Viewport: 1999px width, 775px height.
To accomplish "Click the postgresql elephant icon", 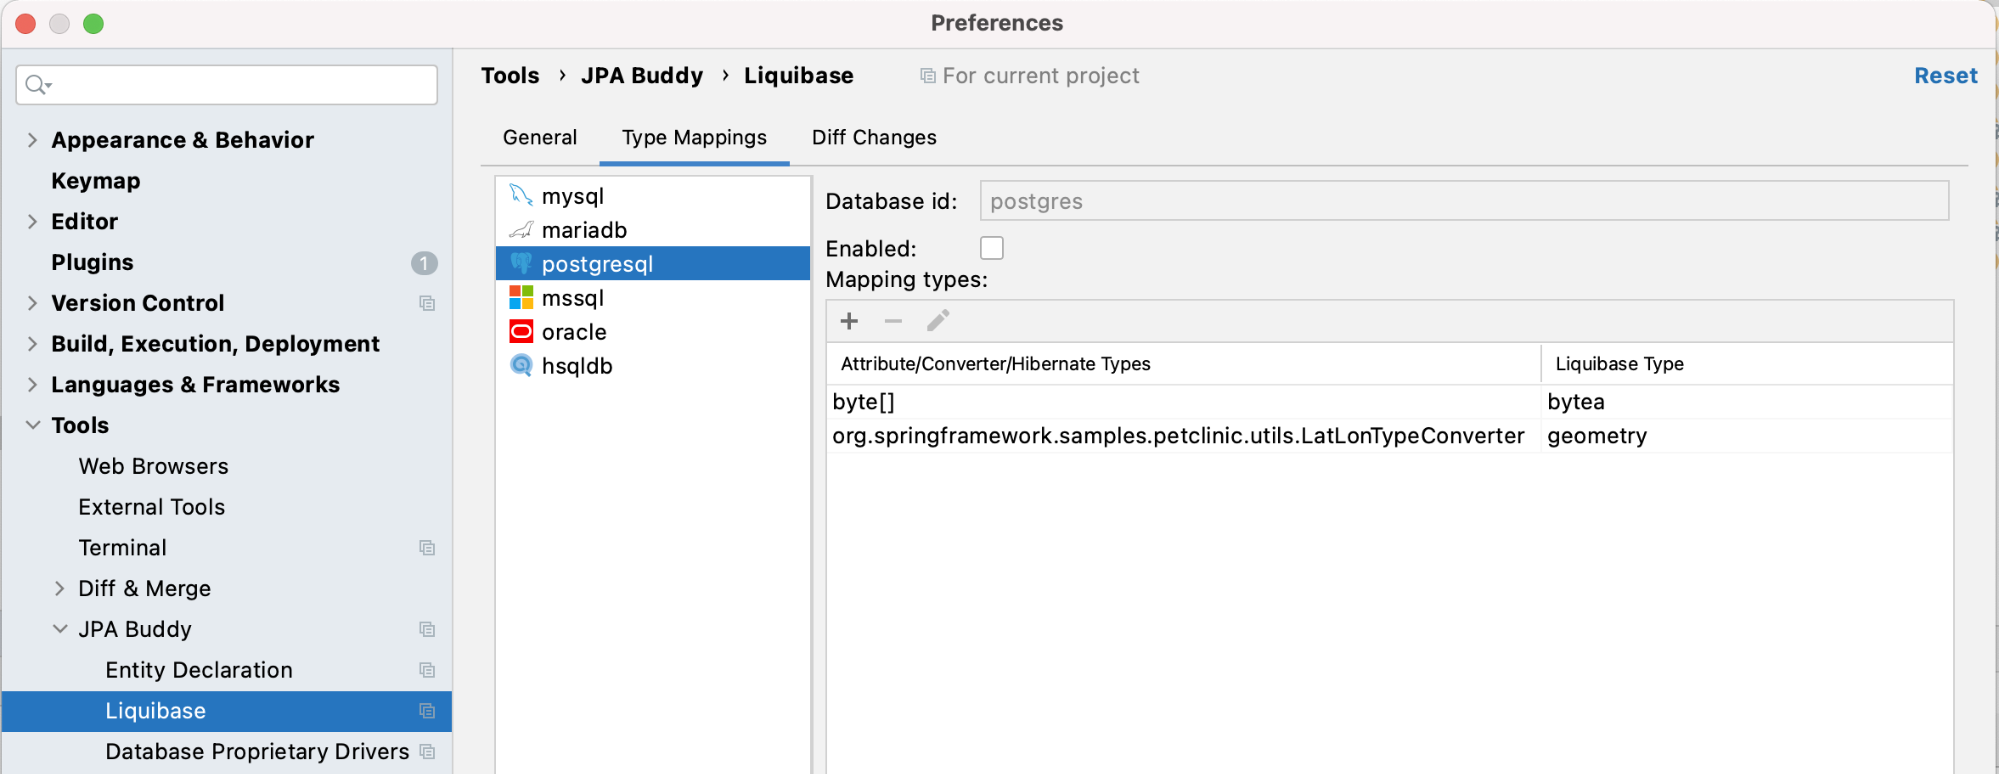I will tap(521, 263).
